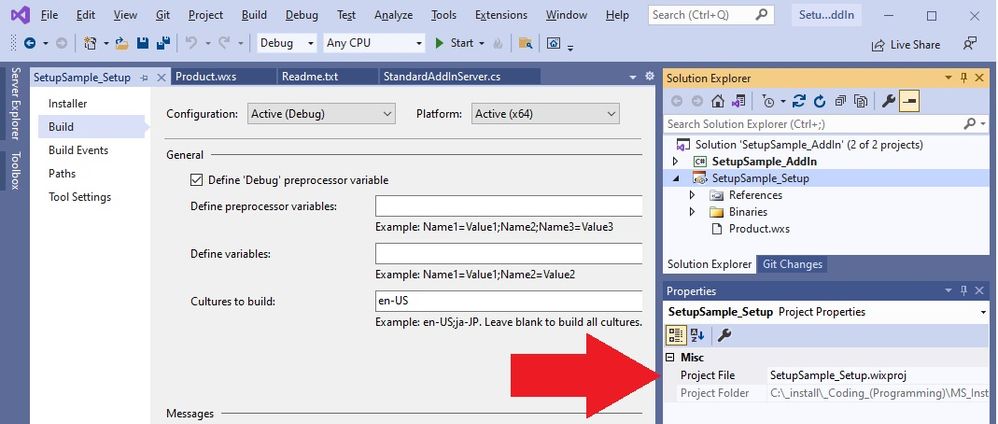The image size is (998, 424).
Task: Click the Save All icon
Action: point(163,43)
